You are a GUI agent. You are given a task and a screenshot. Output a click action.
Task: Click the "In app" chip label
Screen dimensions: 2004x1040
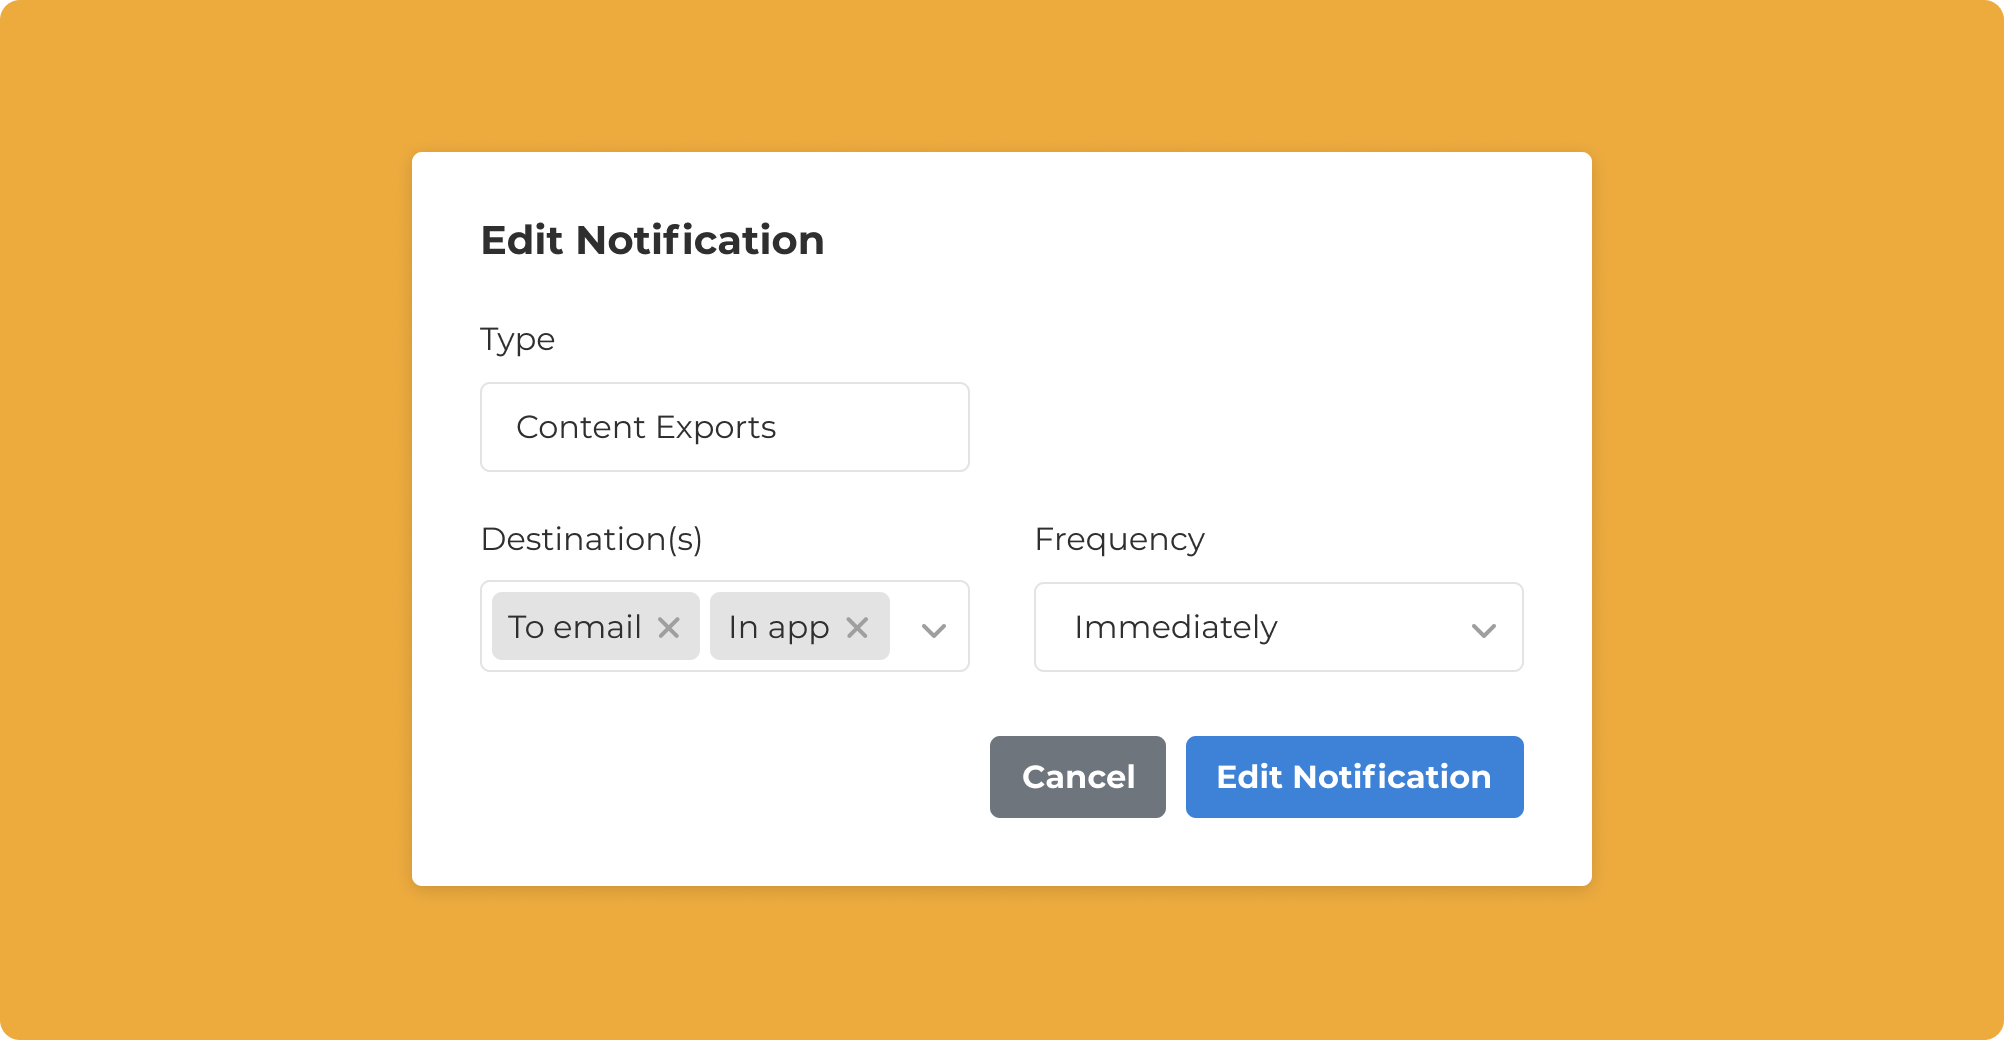coord(778,627)
